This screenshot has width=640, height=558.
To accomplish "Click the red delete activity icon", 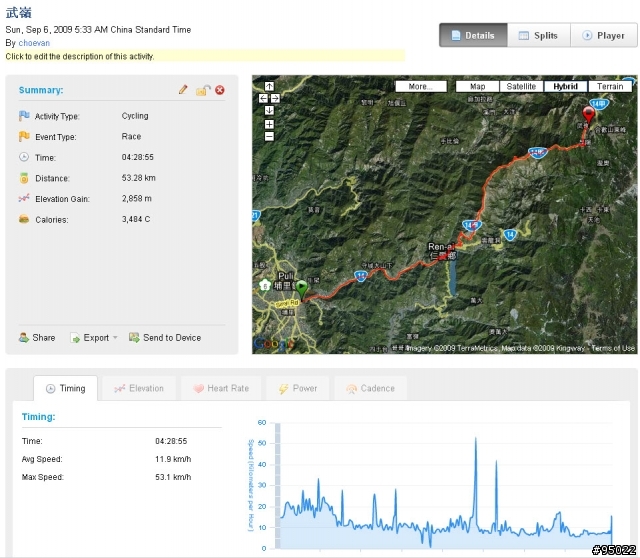I will pos(220,90).
